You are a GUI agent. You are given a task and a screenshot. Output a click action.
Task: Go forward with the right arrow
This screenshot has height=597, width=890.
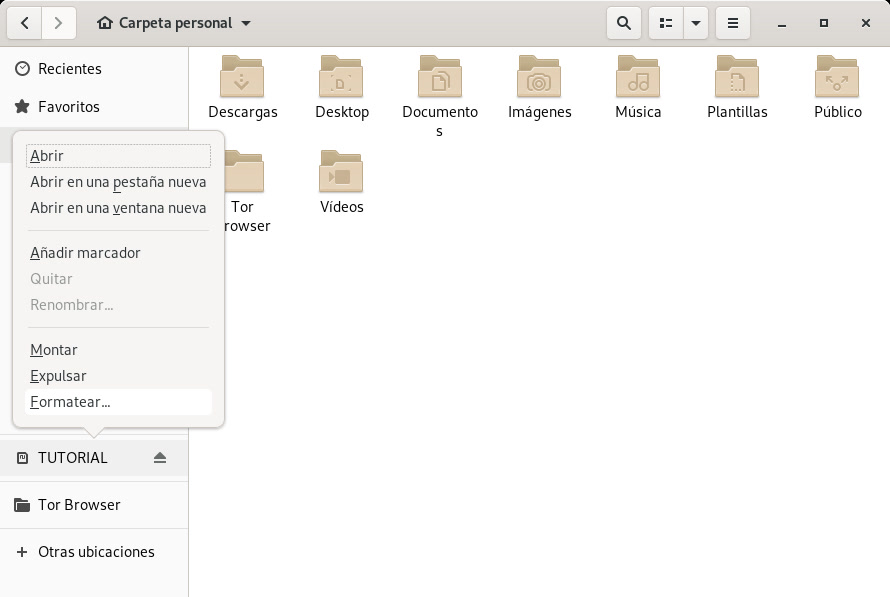(59, 23)
